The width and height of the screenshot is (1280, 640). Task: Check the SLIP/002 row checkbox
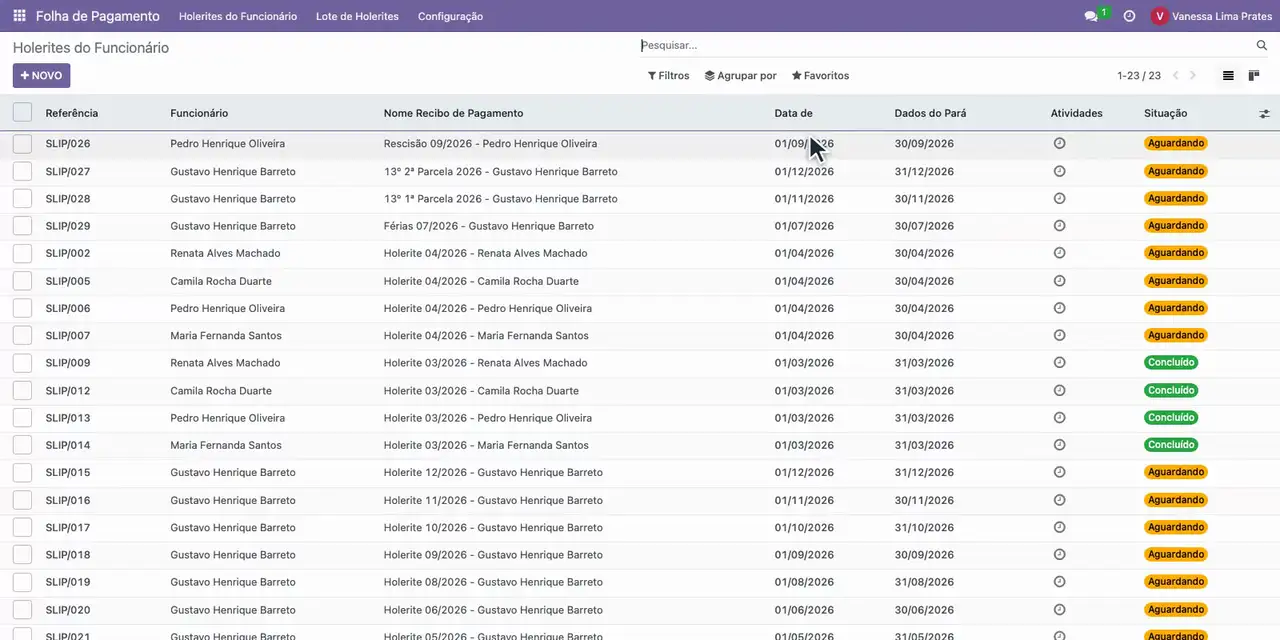point(22,254)
